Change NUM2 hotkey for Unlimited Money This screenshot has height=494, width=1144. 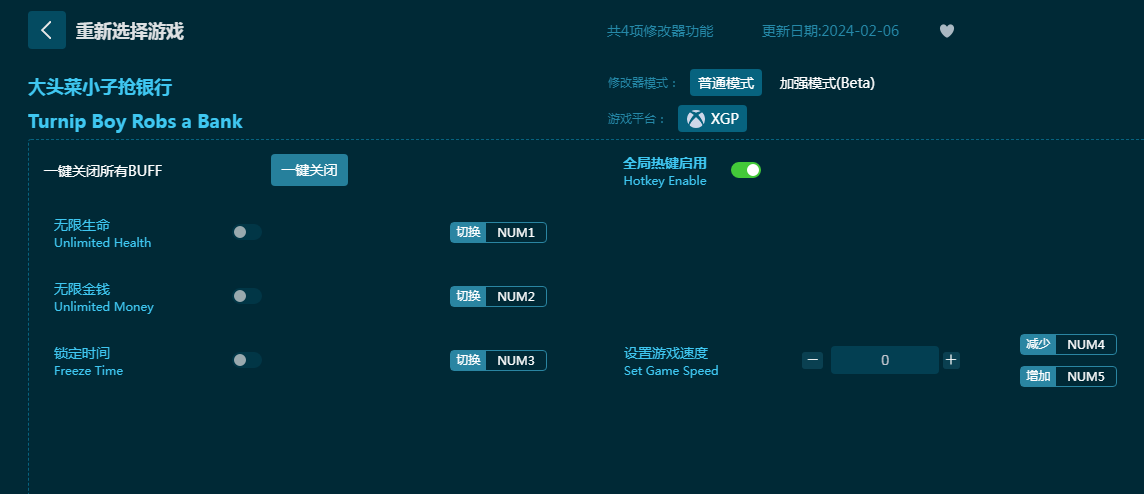[515, 297]
